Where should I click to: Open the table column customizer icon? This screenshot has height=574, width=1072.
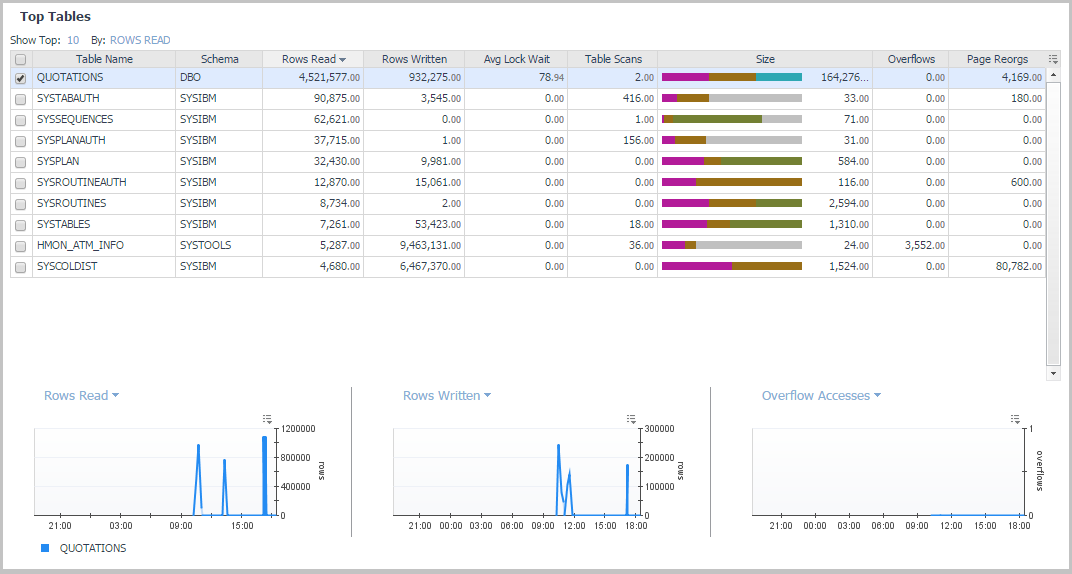click(x=1053, y=59)
